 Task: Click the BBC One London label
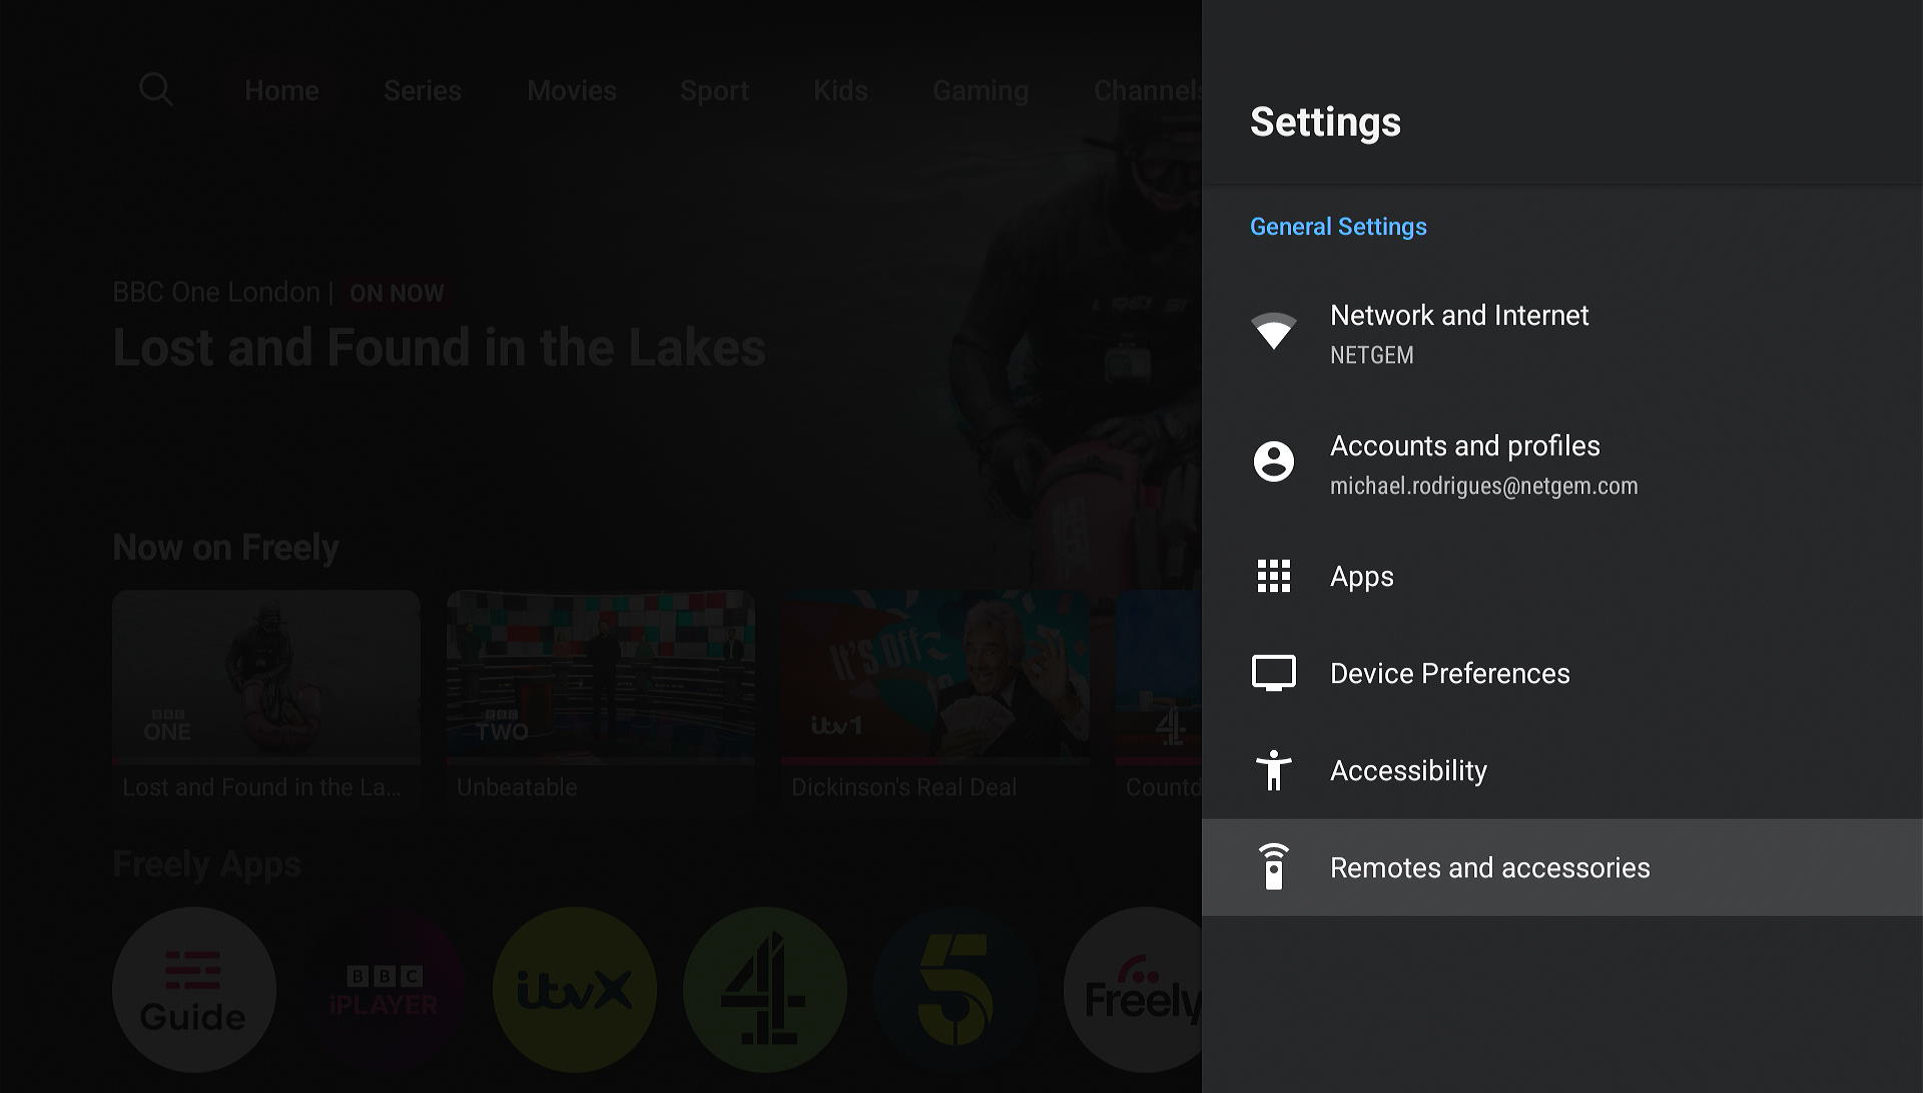216,292
